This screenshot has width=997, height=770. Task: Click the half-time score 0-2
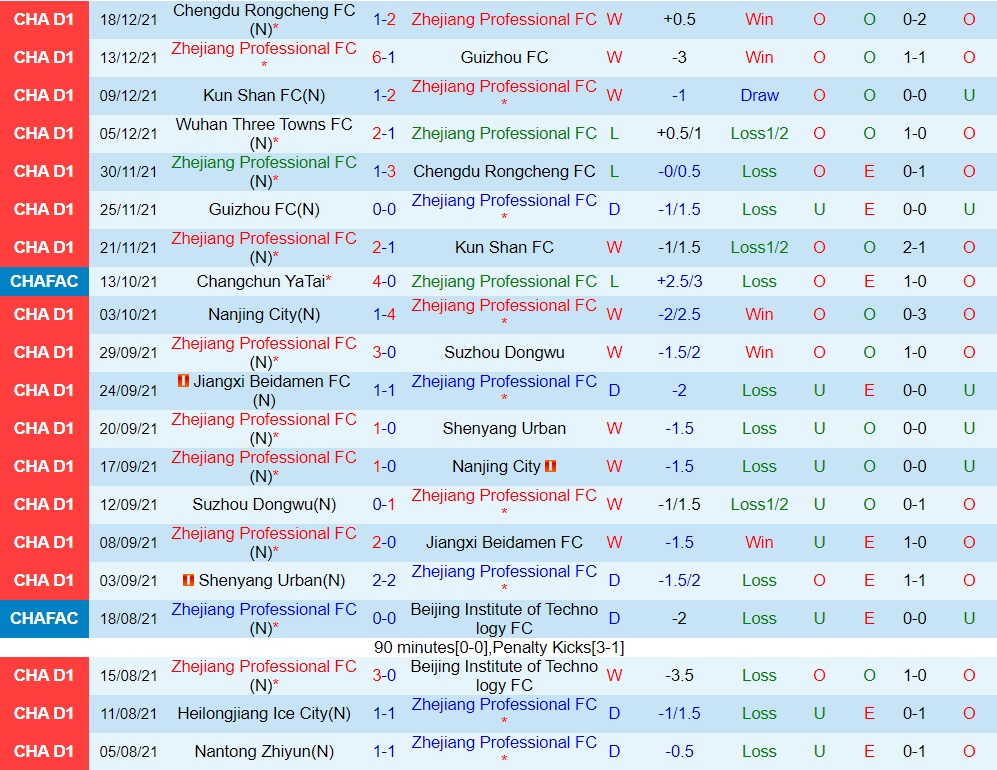(914, 20)
